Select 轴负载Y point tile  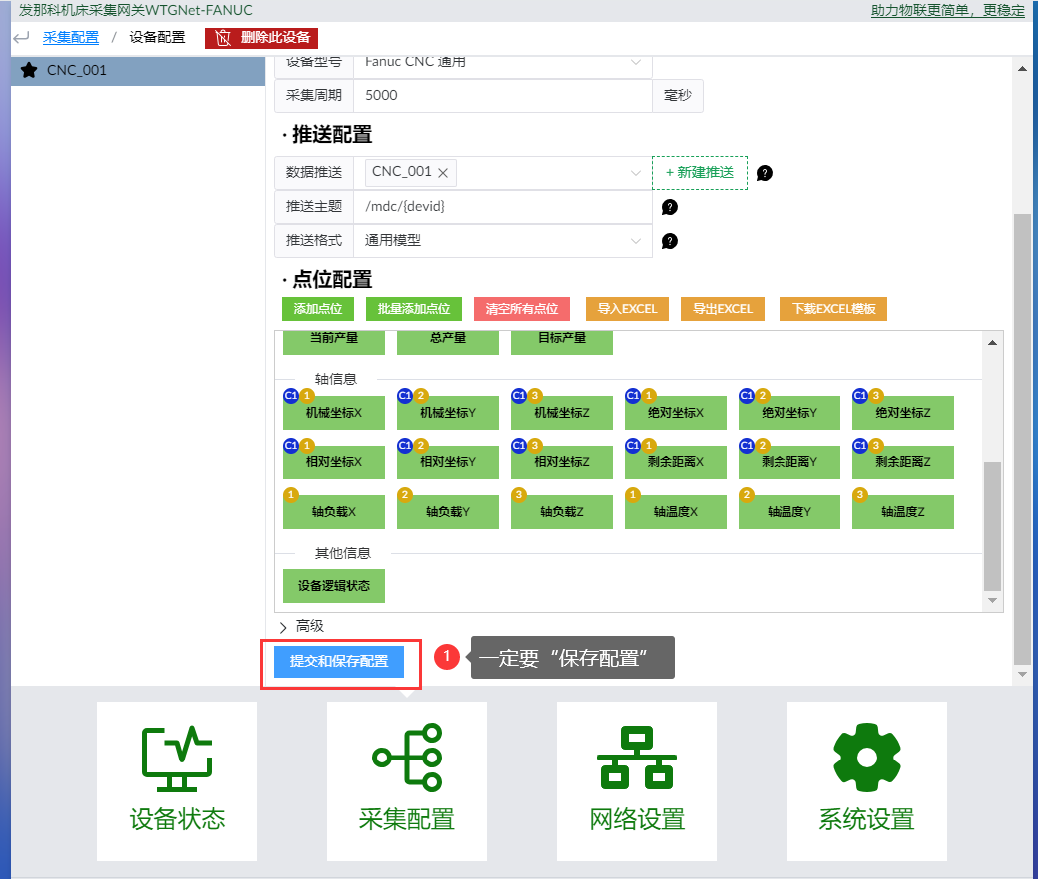tap(448, 512)
